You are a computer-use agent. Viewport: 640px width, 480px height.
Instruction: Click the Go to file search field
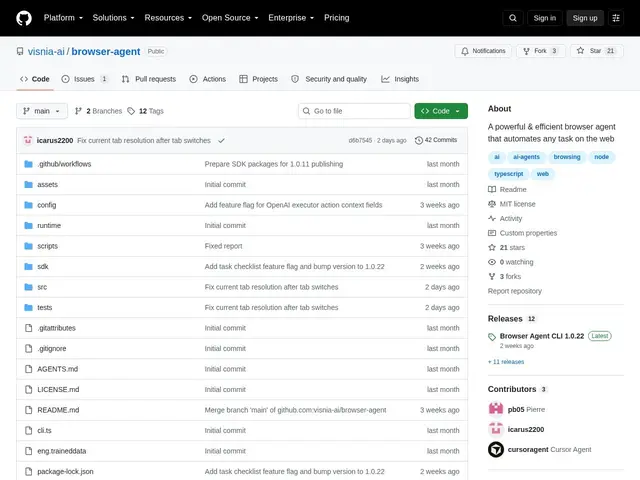tap(354, 111)
